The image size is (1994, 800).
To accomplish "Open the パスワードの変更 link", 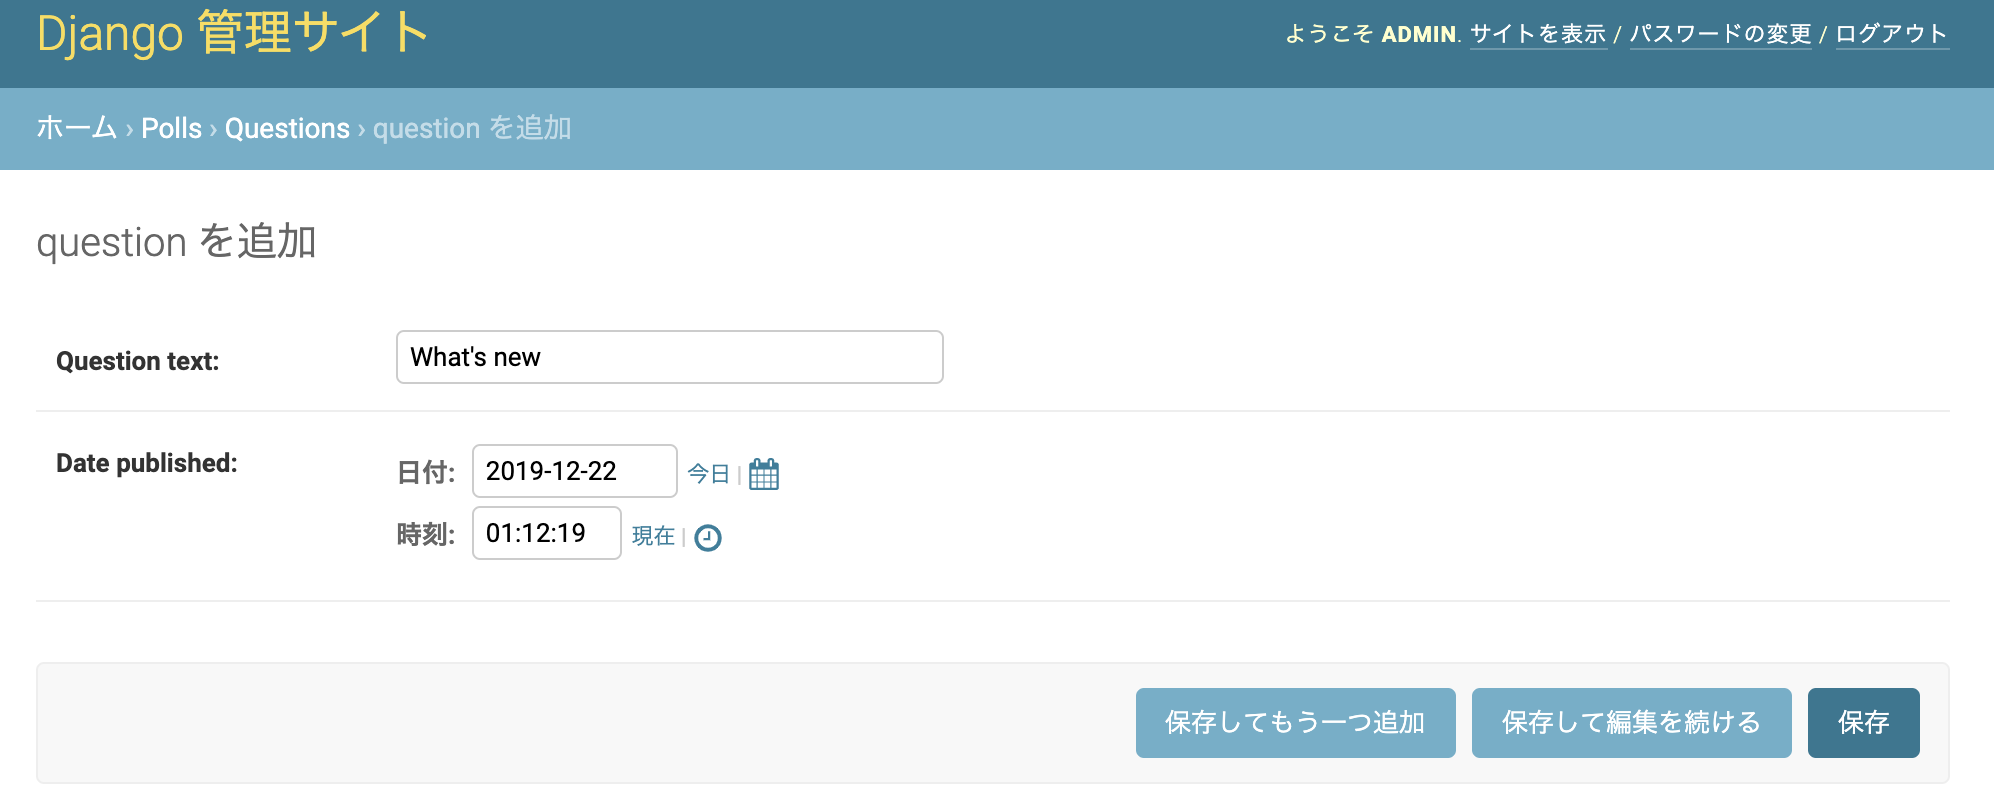I will 1721,34.
